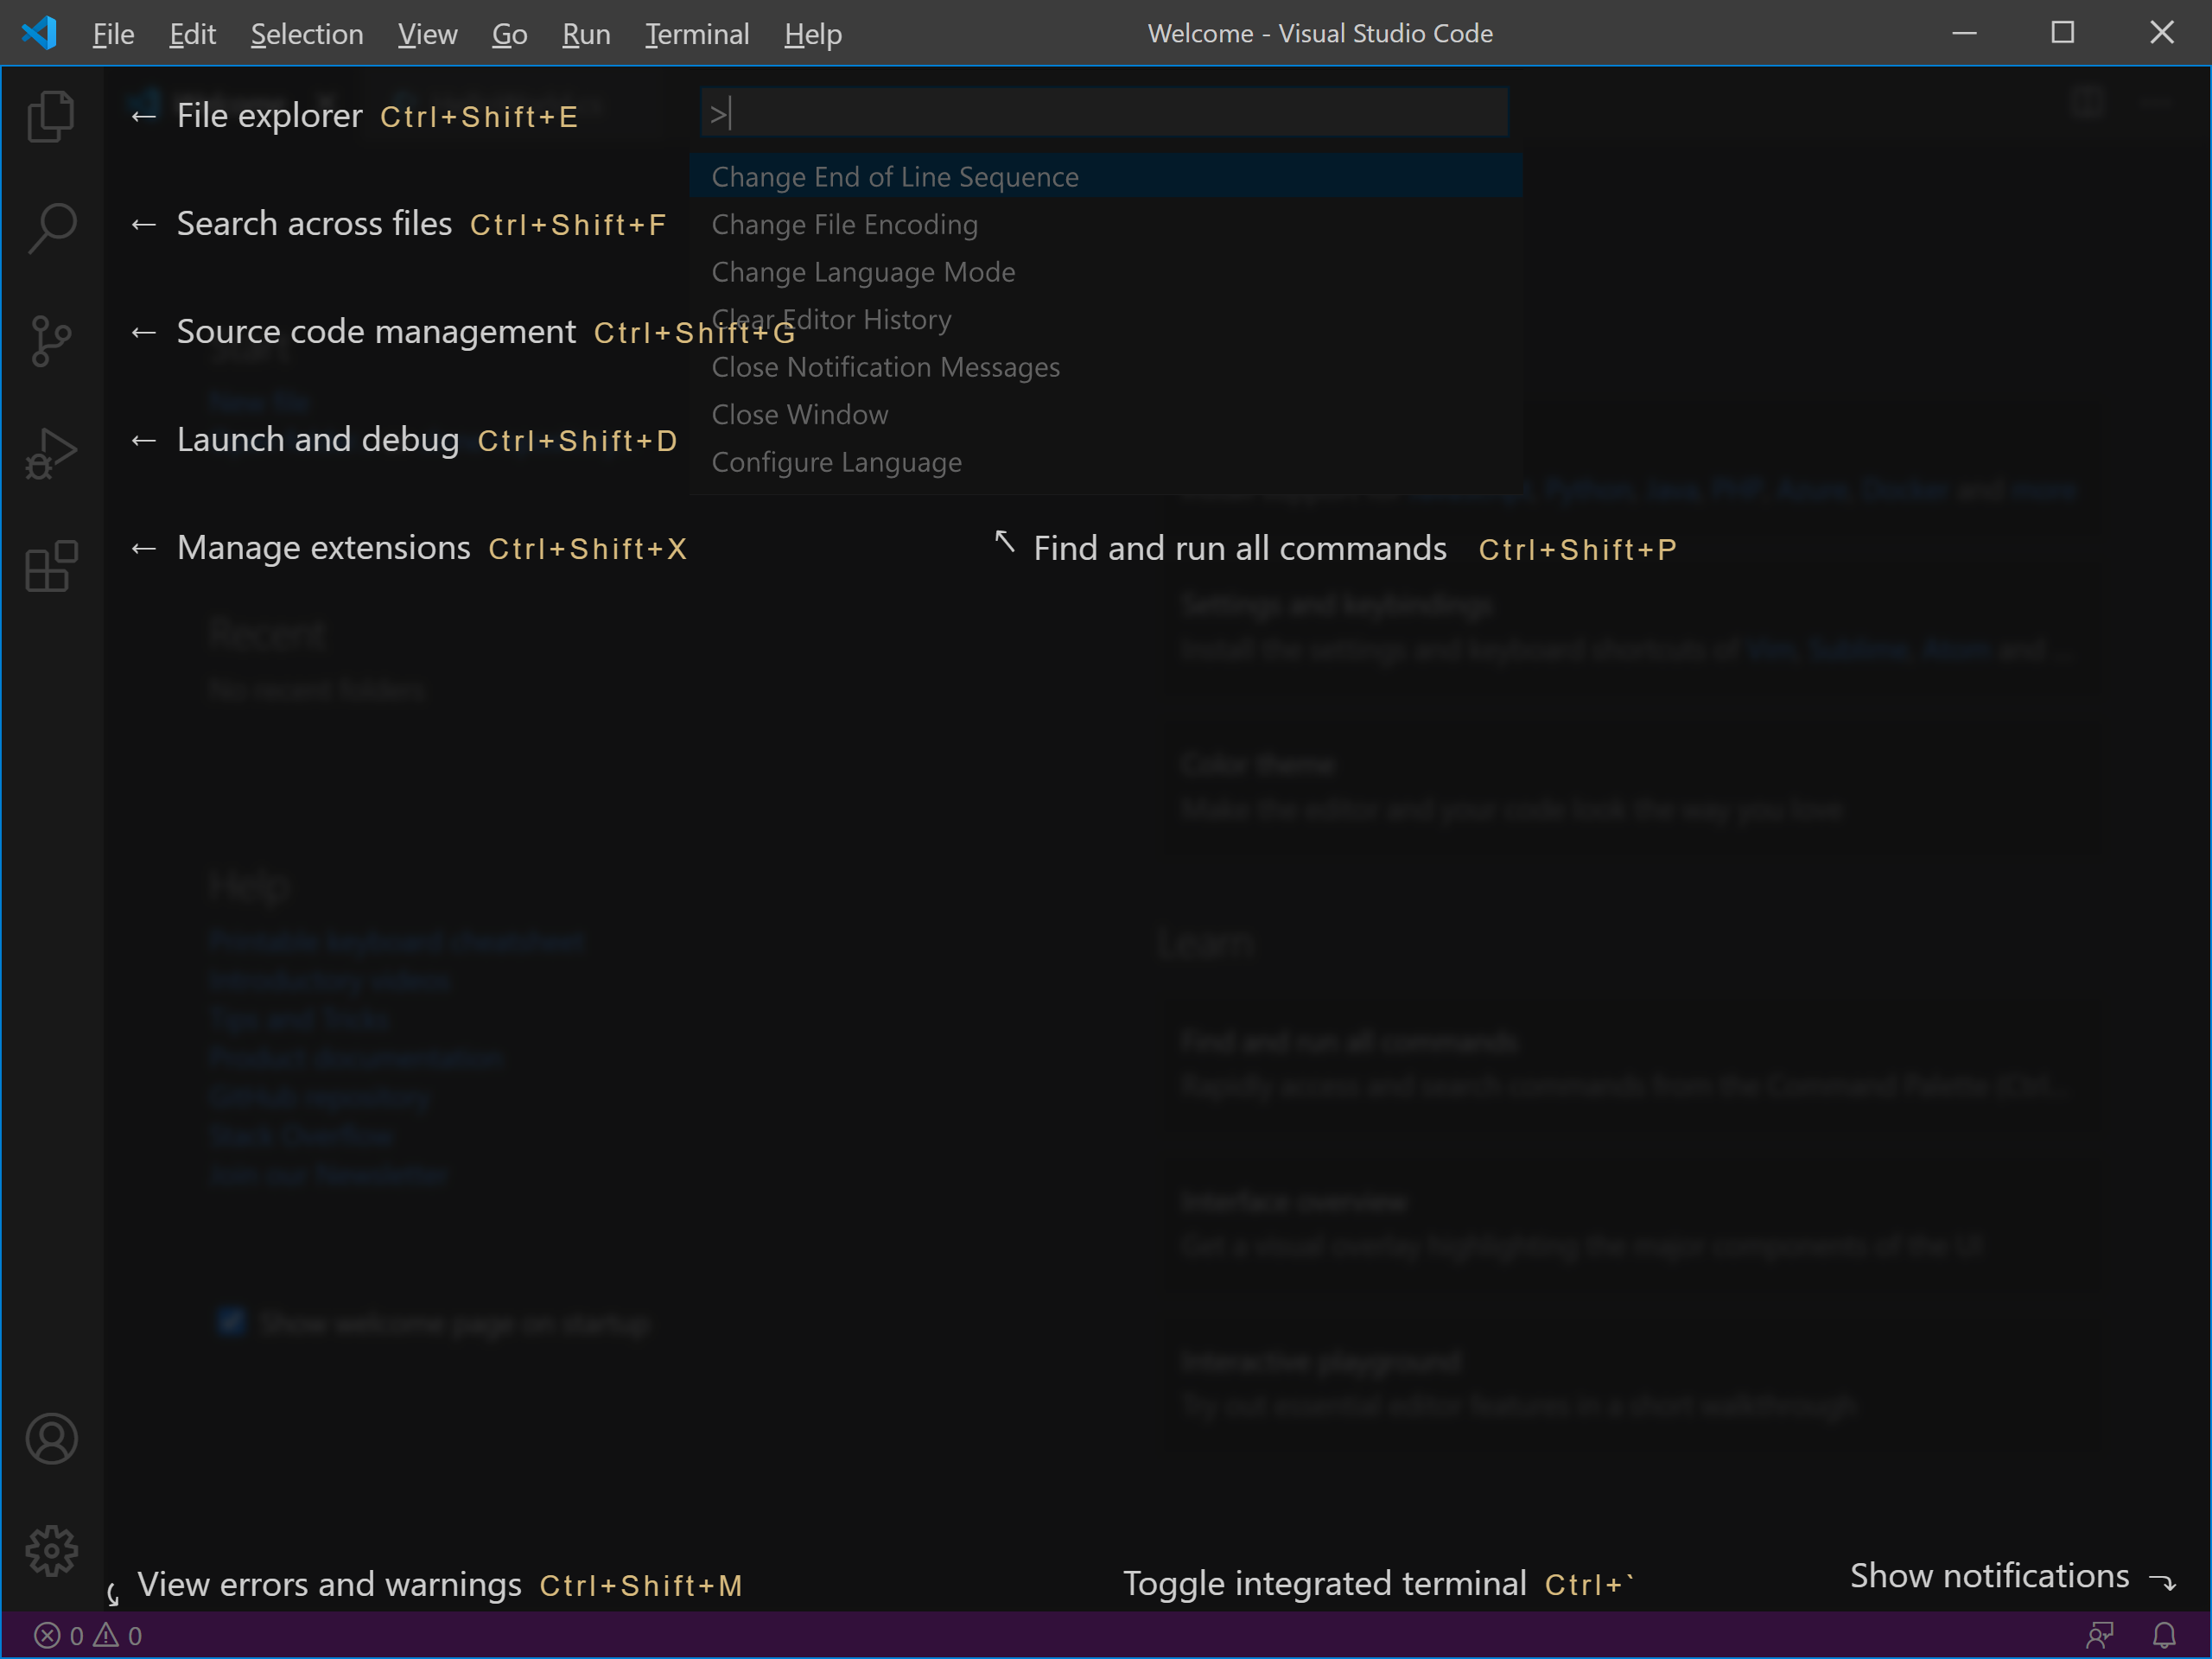Click the Accounts icon in activity bar

pyautogui.click(x=51, y=1438)
